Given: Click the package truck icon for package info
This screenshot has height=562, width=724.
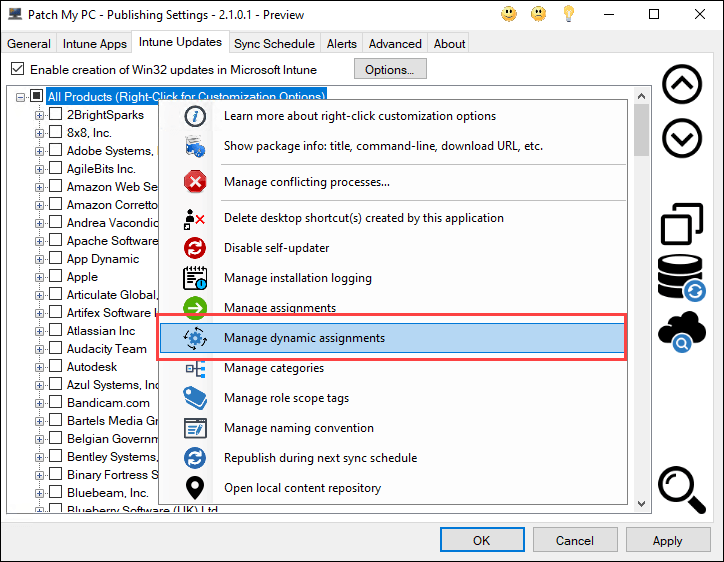Looking at the screenshot, I should click(195, 146).
